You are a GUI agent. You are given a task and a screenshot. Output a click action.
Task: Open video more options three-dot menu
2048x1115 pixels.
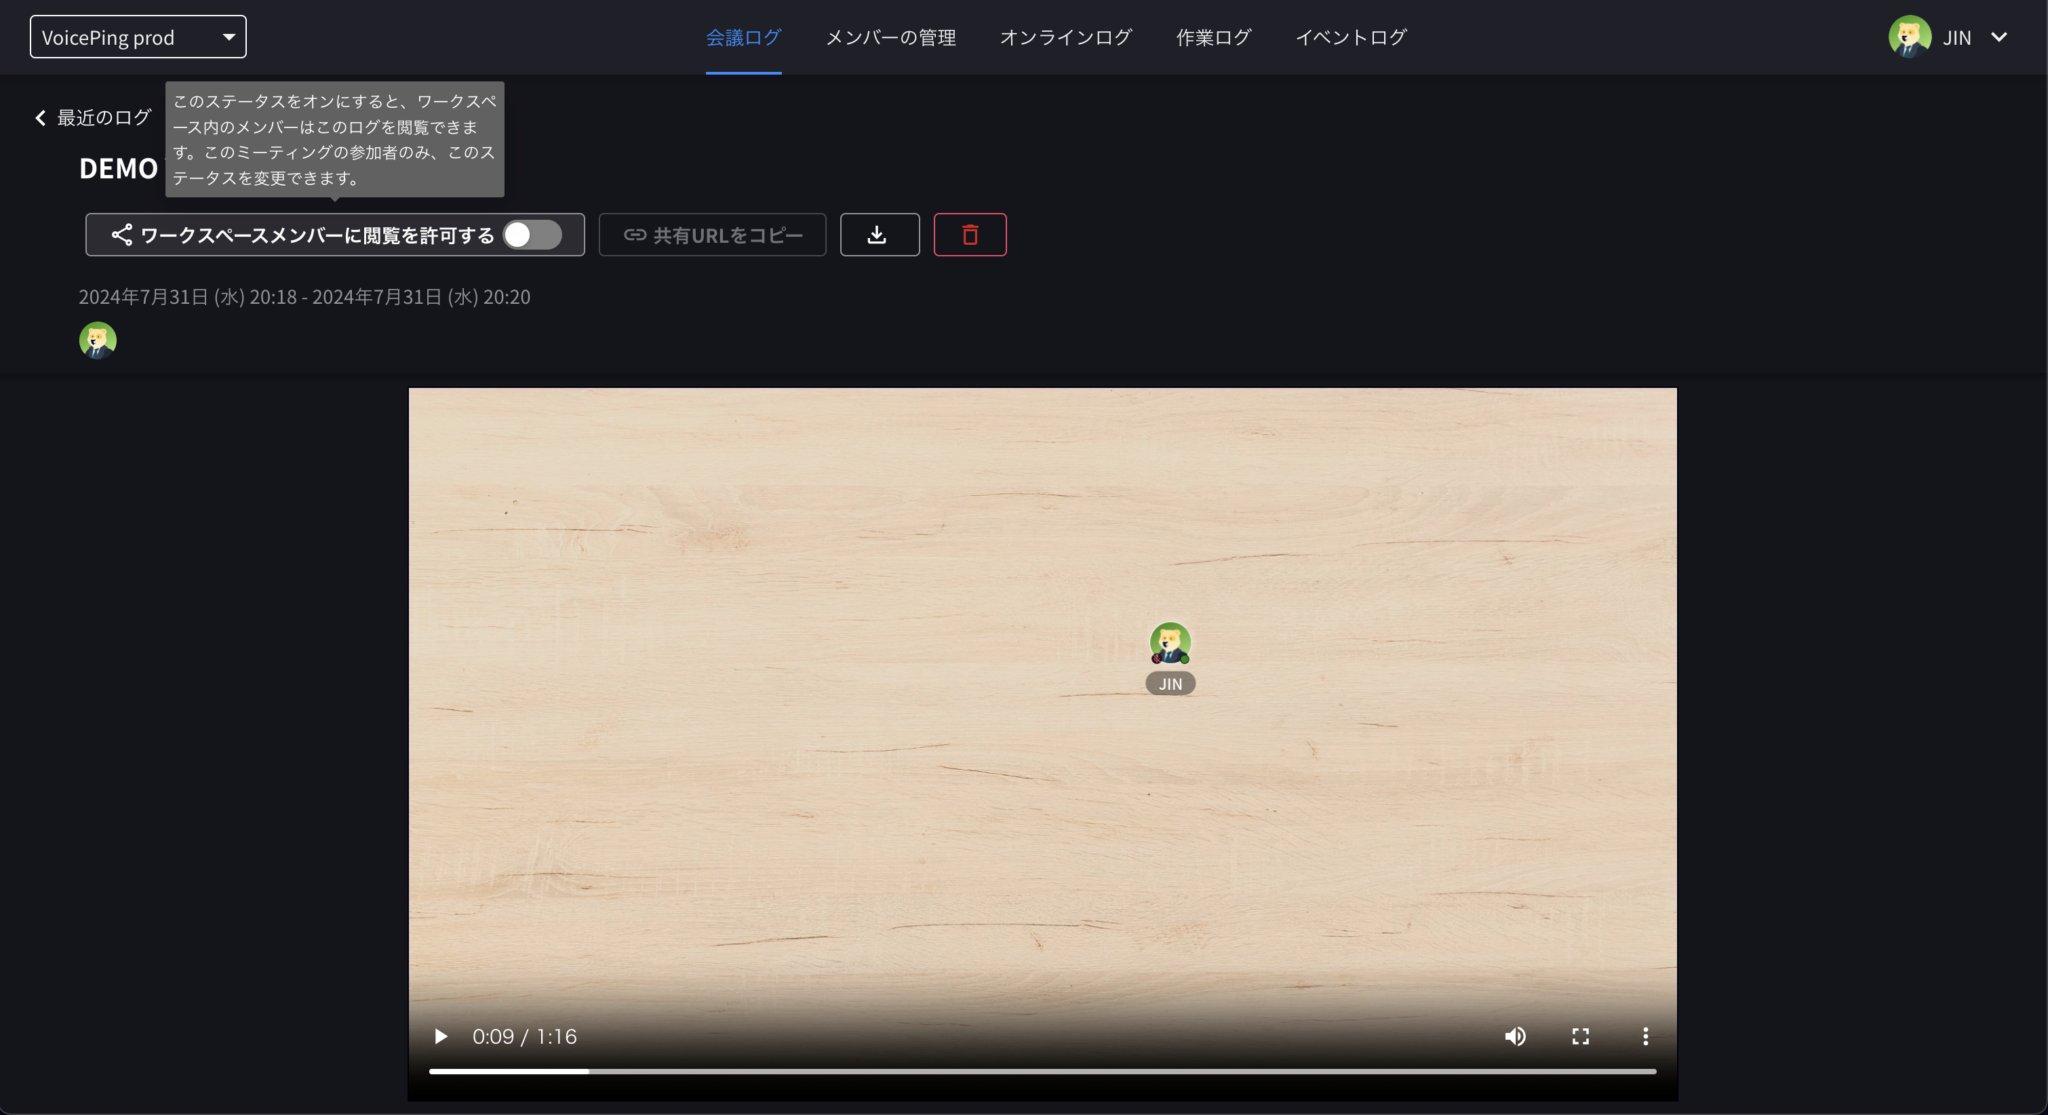pos(1645,1036)
